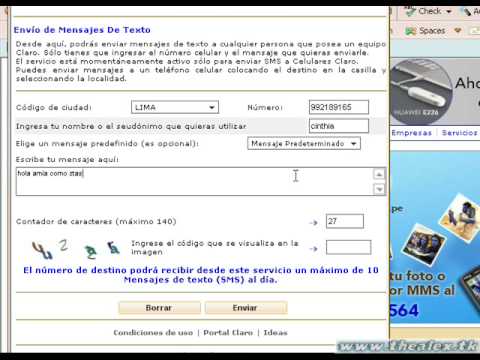Click the name field containing cinthia

pyautogui.click(x=339, y=126)
